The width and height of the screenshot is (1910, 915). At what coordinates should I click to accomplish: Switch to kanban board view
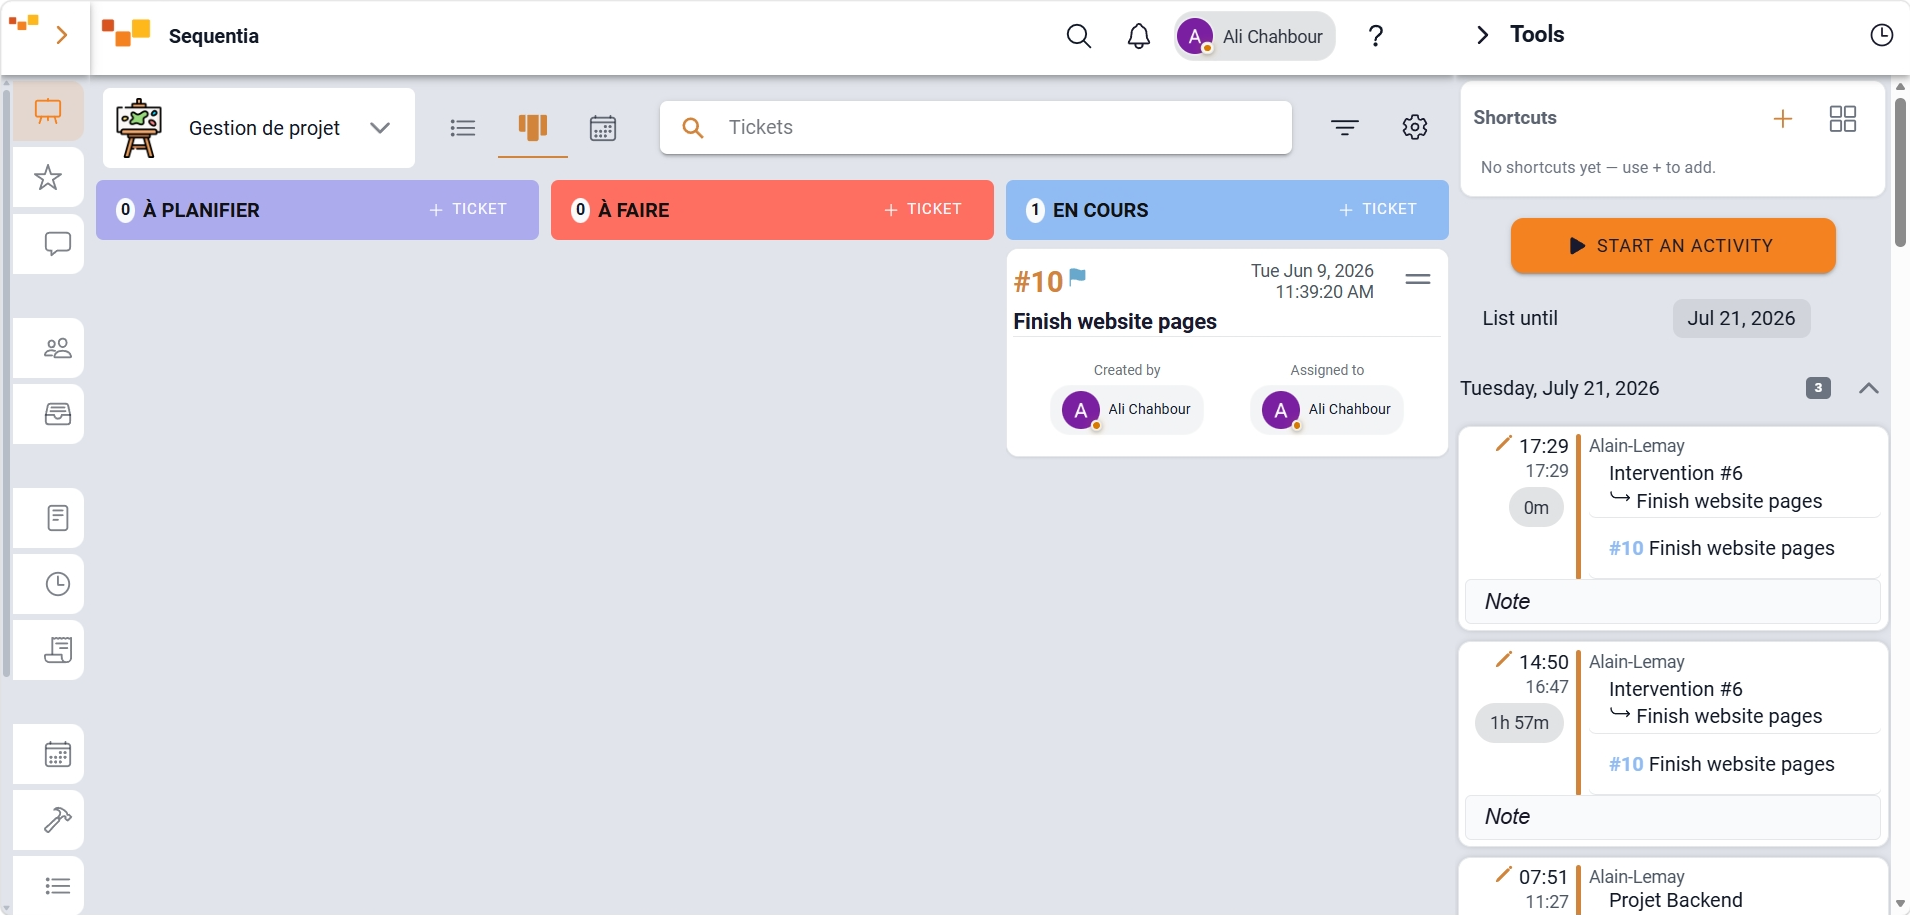pyautogui.click(x=533, y=127)
